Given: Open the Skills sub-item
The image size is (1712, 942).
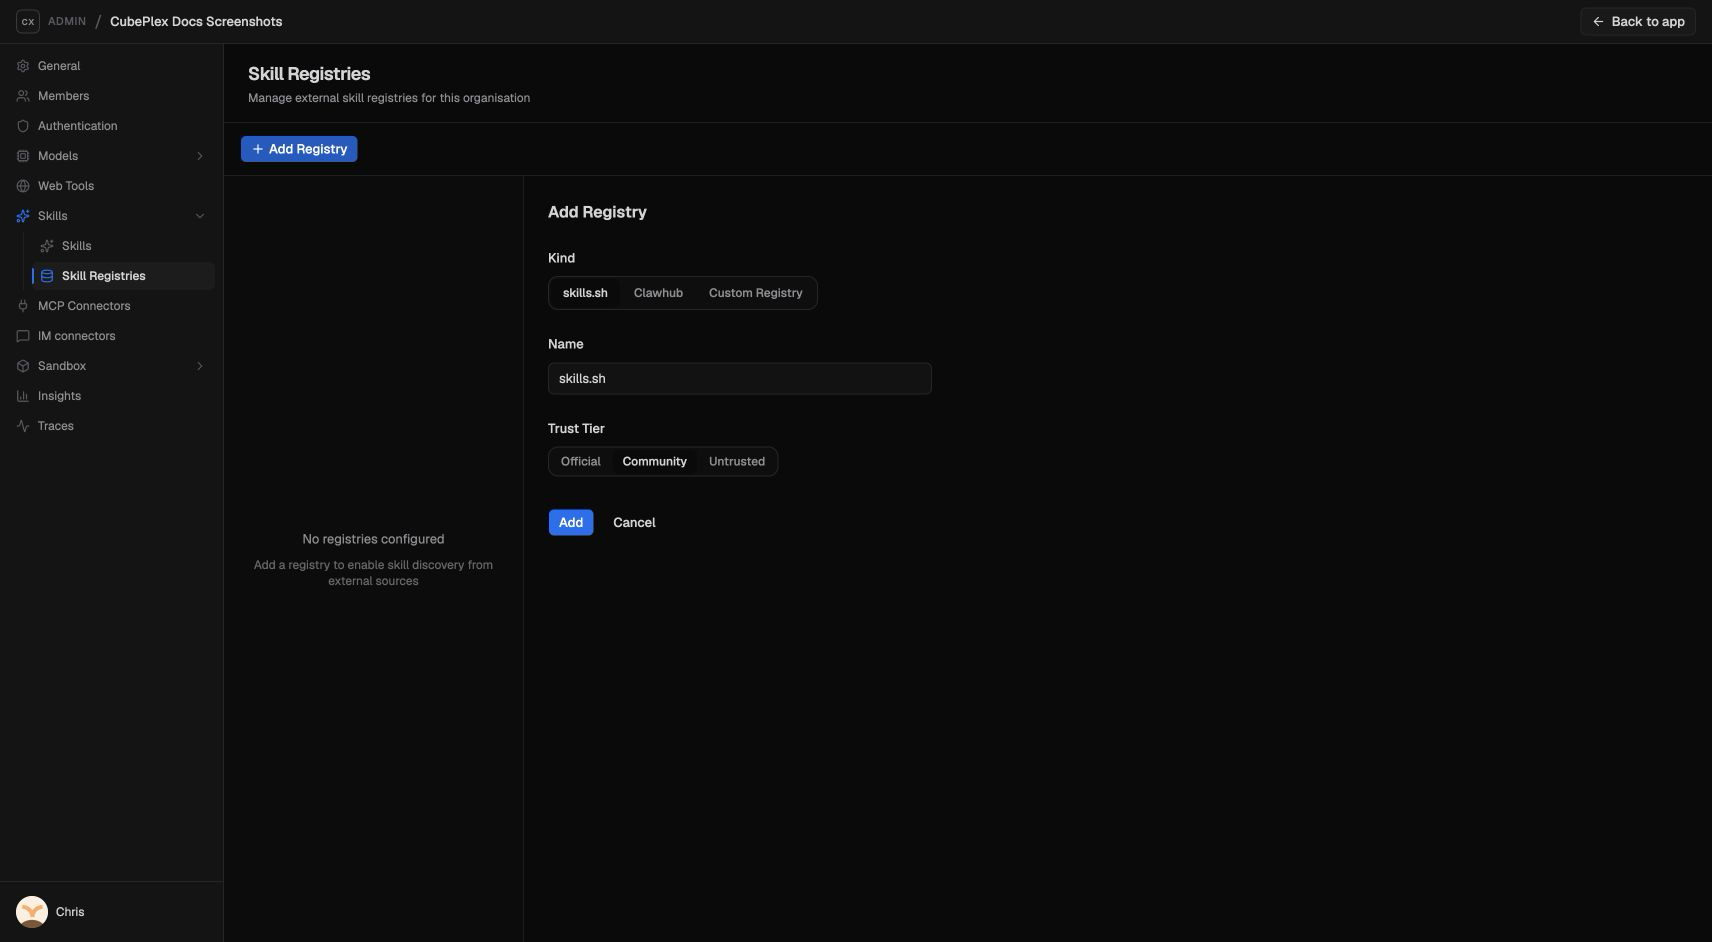Looking at the screenshot, I should coord(123,246).
